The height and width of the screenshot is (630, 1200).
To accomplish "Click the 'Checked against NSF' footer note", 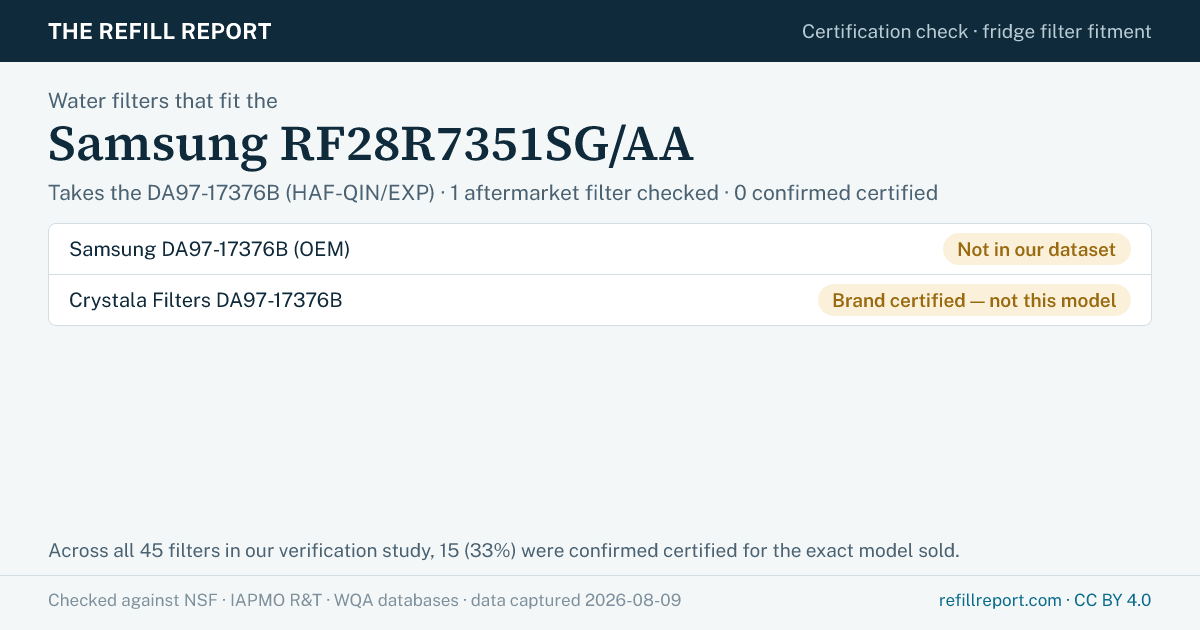I will tap(365, 600).
